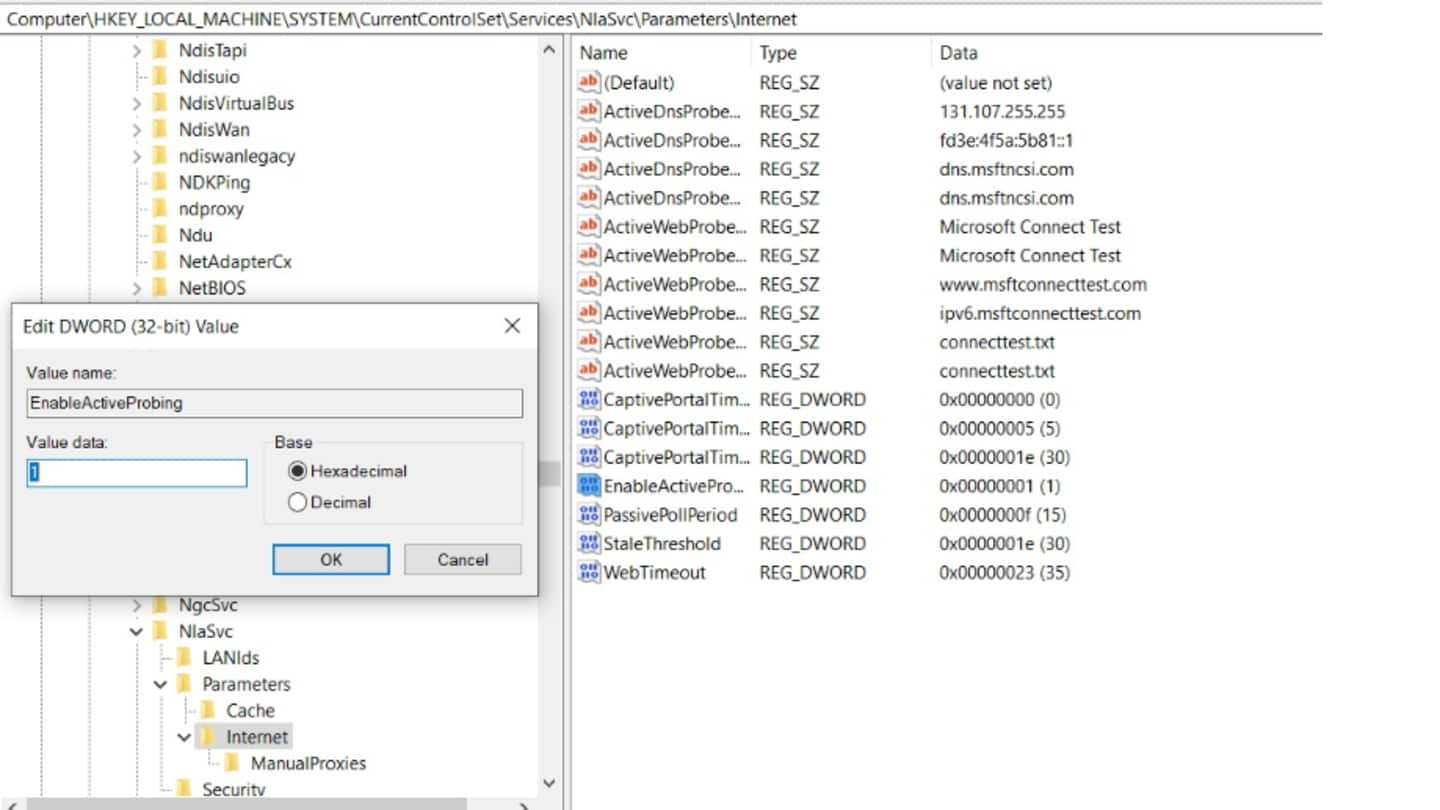
Task: Click the folder icon of LANIds
Action: (x=184, y=658)
